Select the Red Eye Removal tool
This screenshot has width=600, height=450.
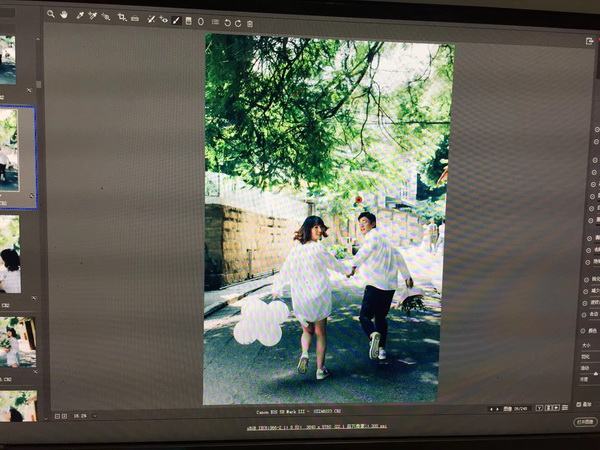[x=163, y=19]
